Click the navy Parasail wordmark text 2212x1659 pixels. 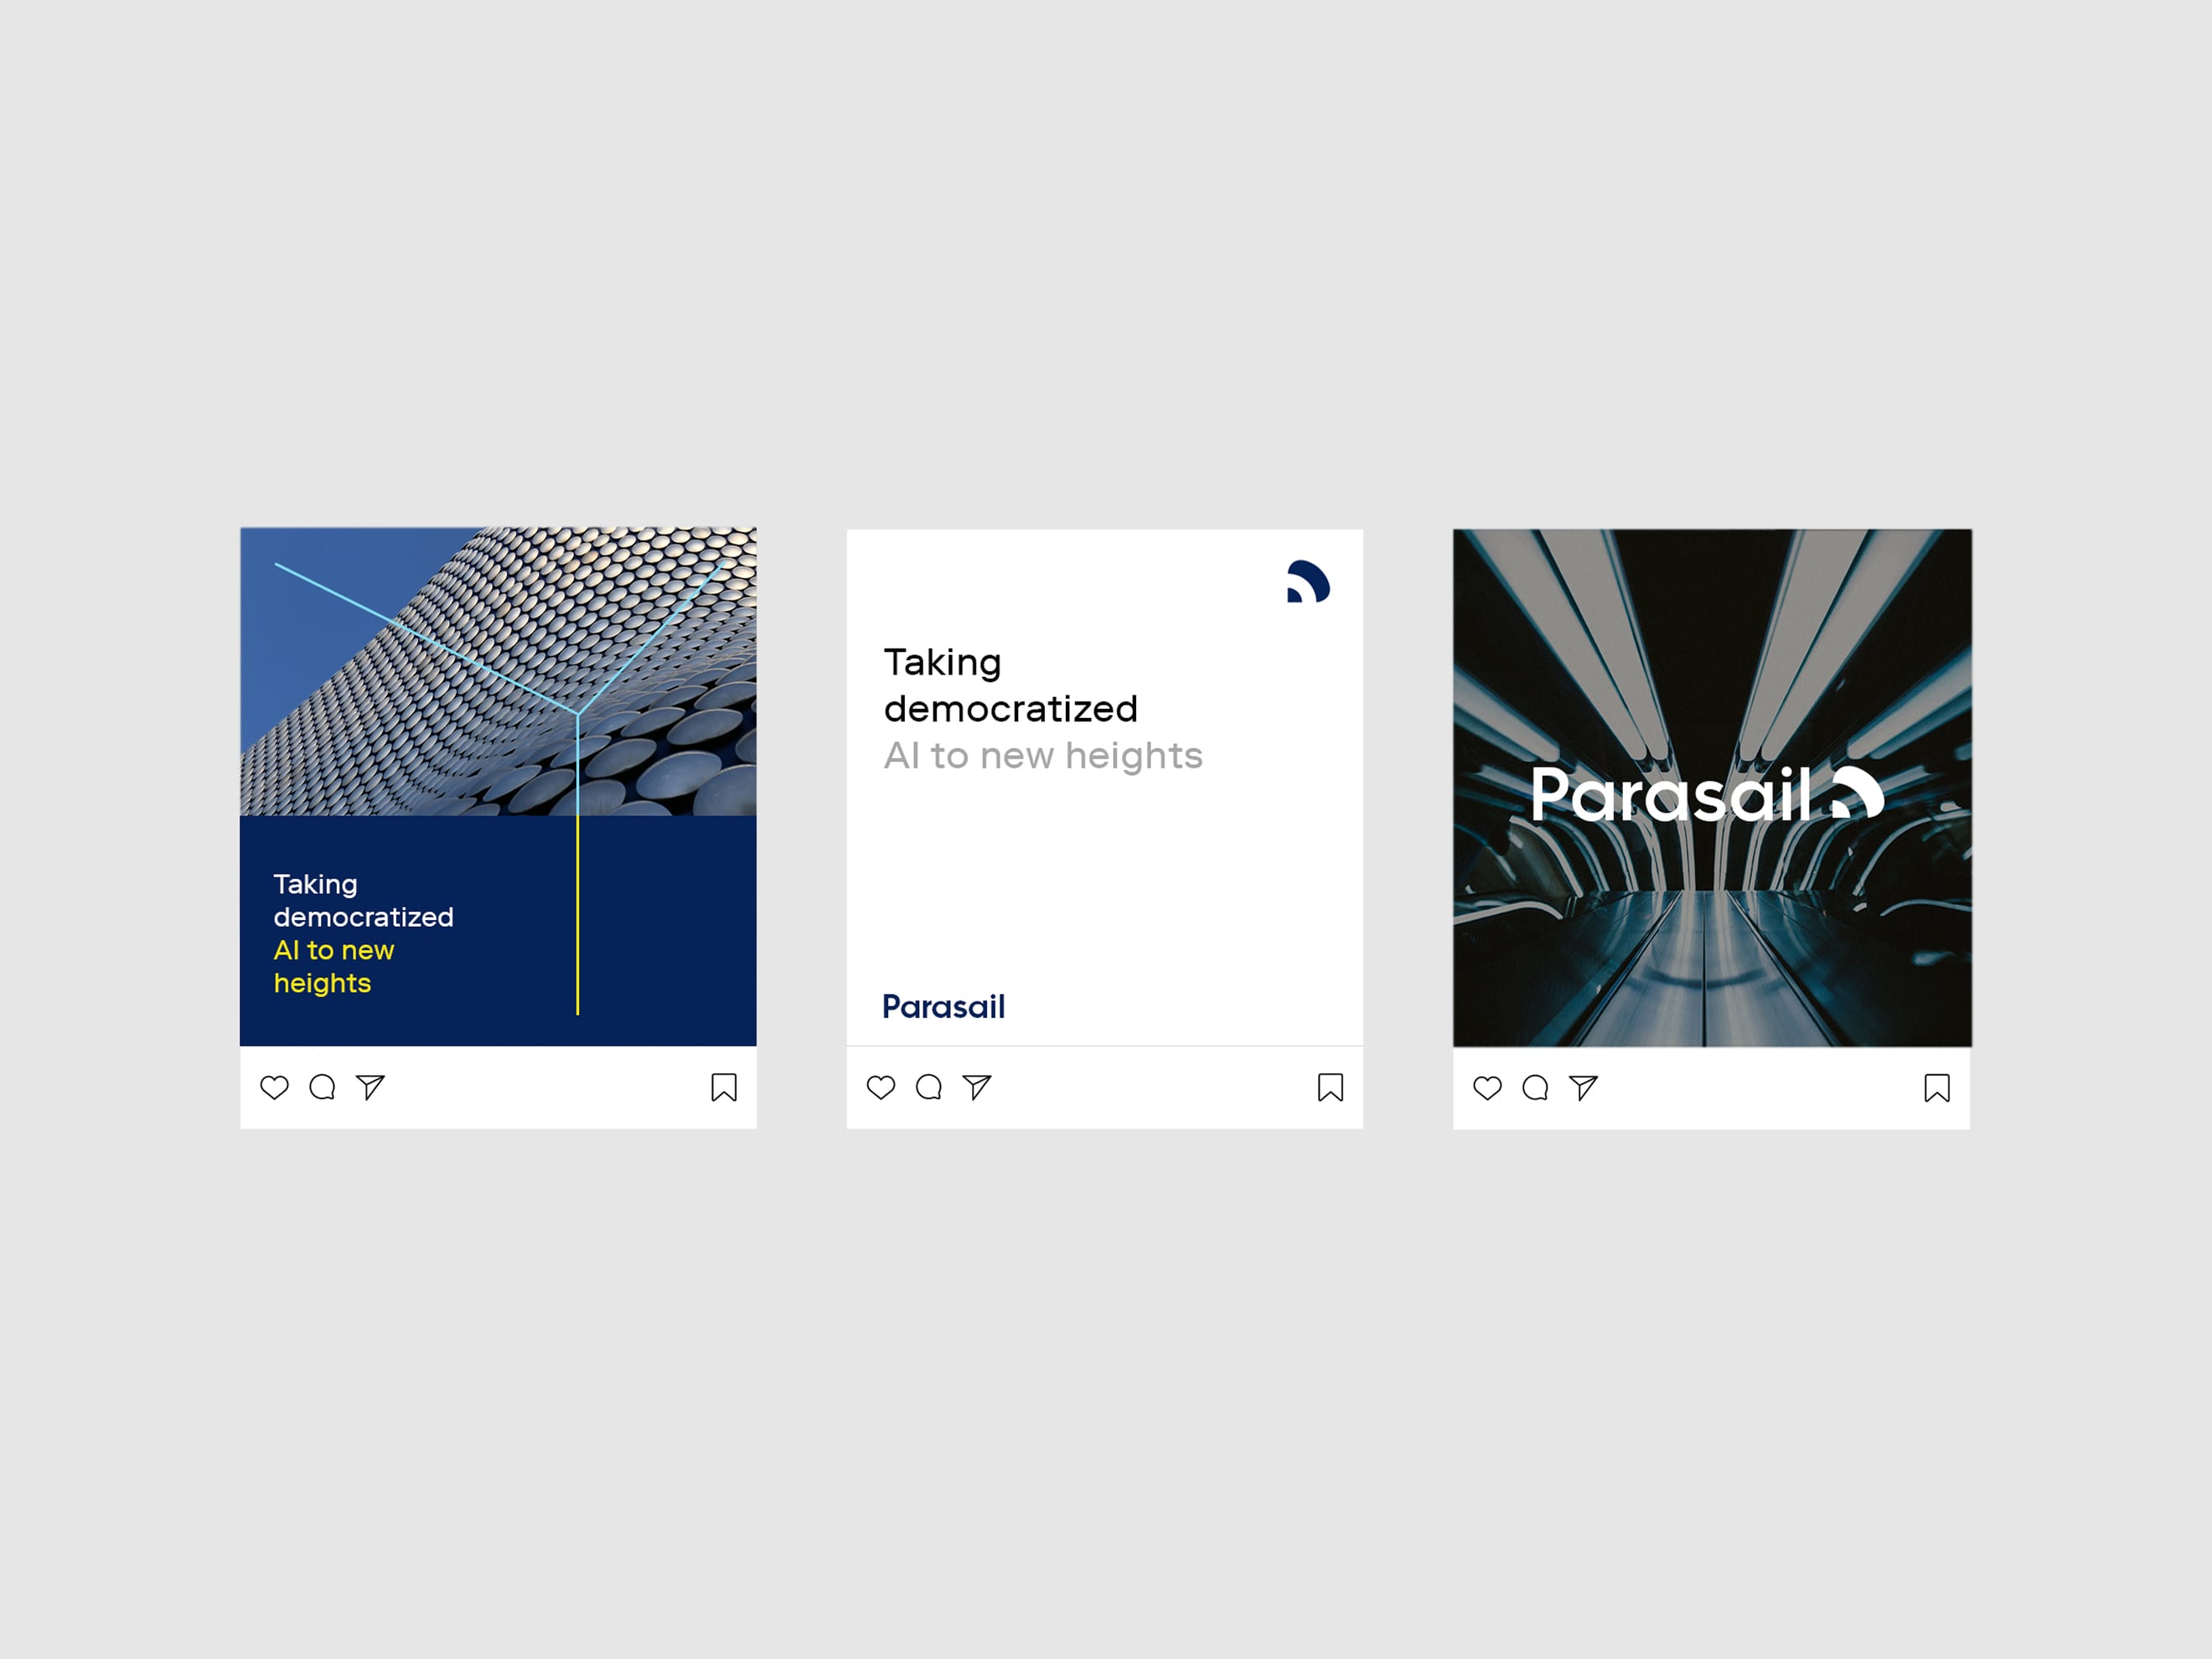[x=943, y=1006]
